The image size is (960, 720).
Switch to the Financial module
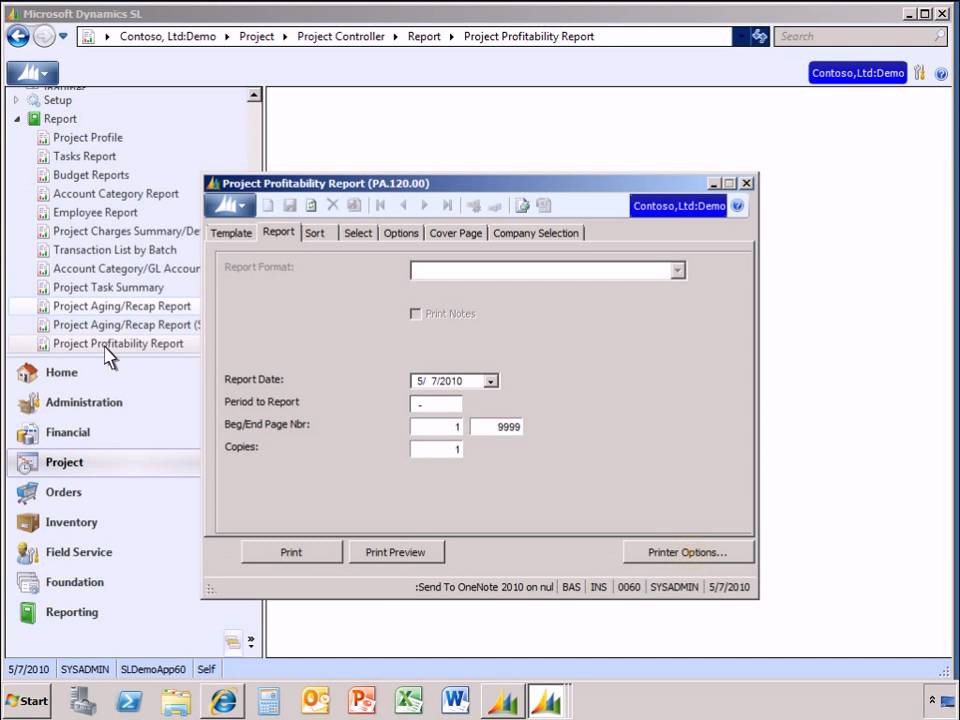[67, 432]
